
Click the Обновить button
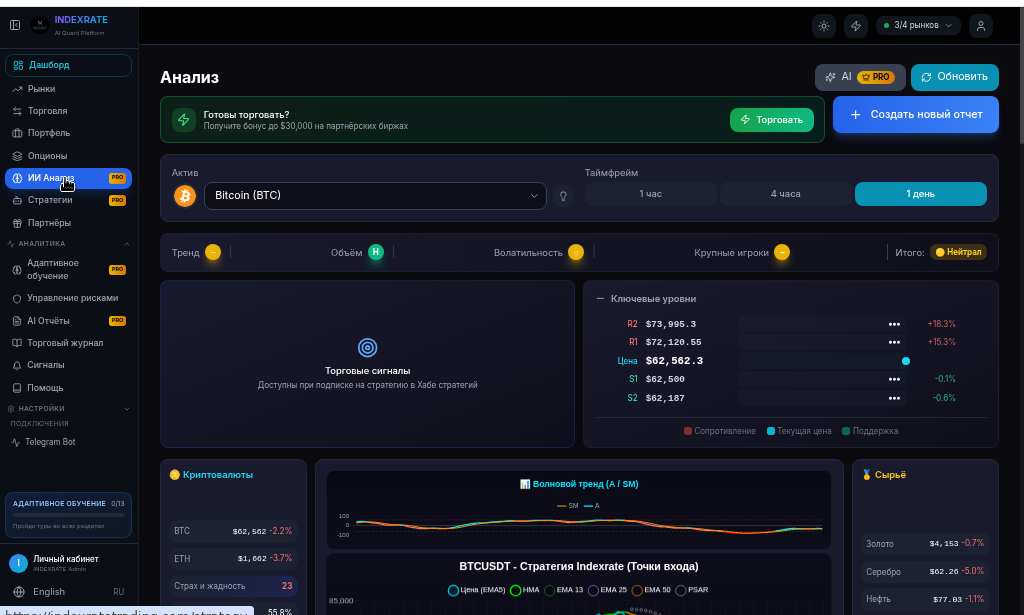pyautogui.click(x=955, y=77)
